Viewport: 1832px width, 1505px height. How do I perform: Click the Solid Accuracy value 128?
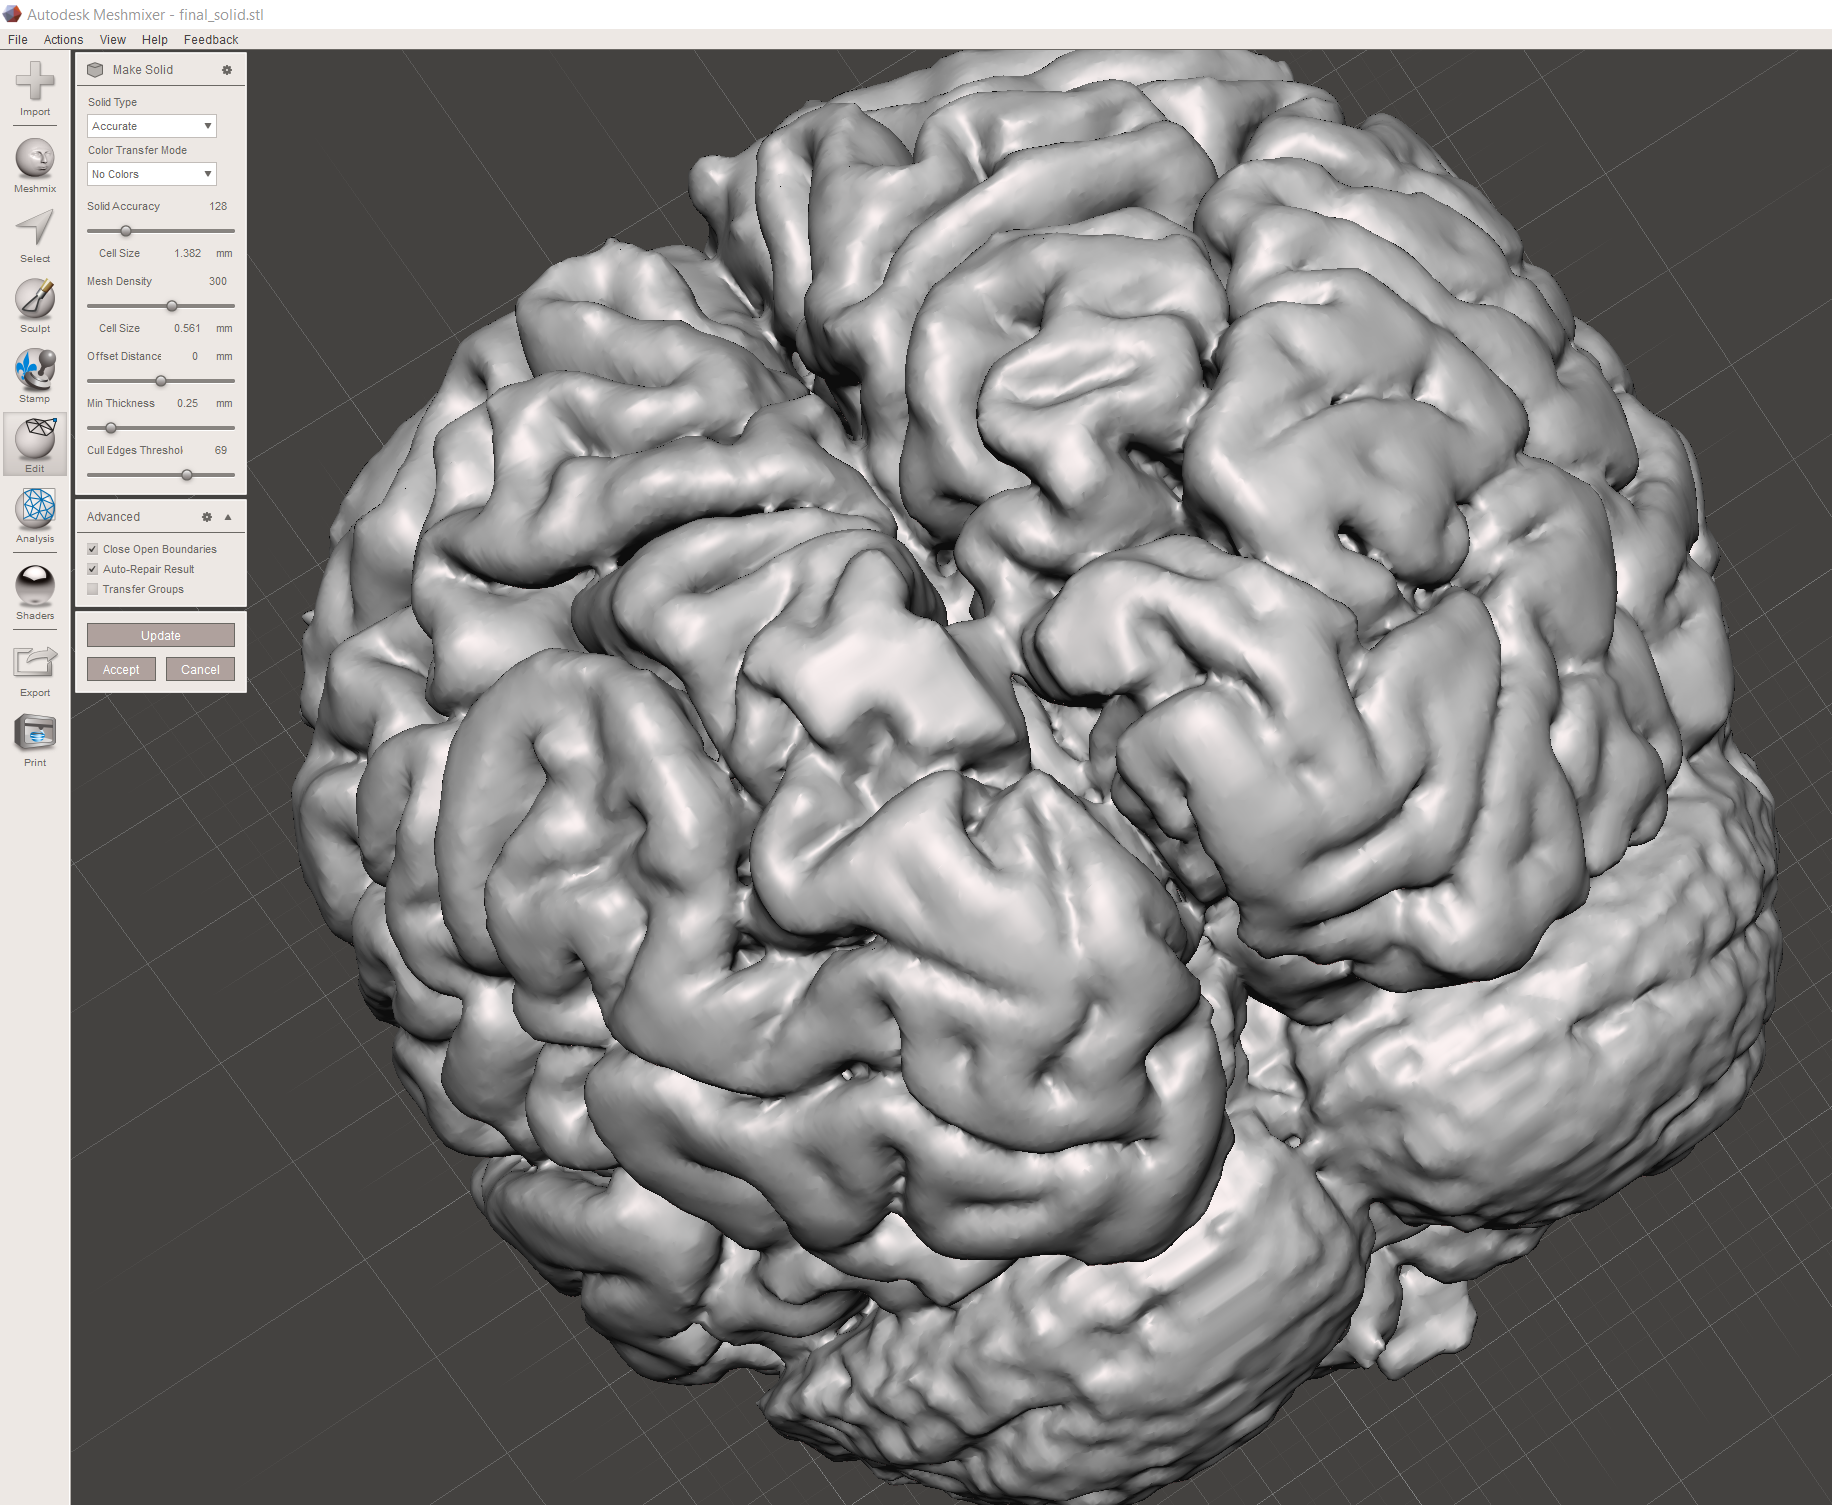218,206
